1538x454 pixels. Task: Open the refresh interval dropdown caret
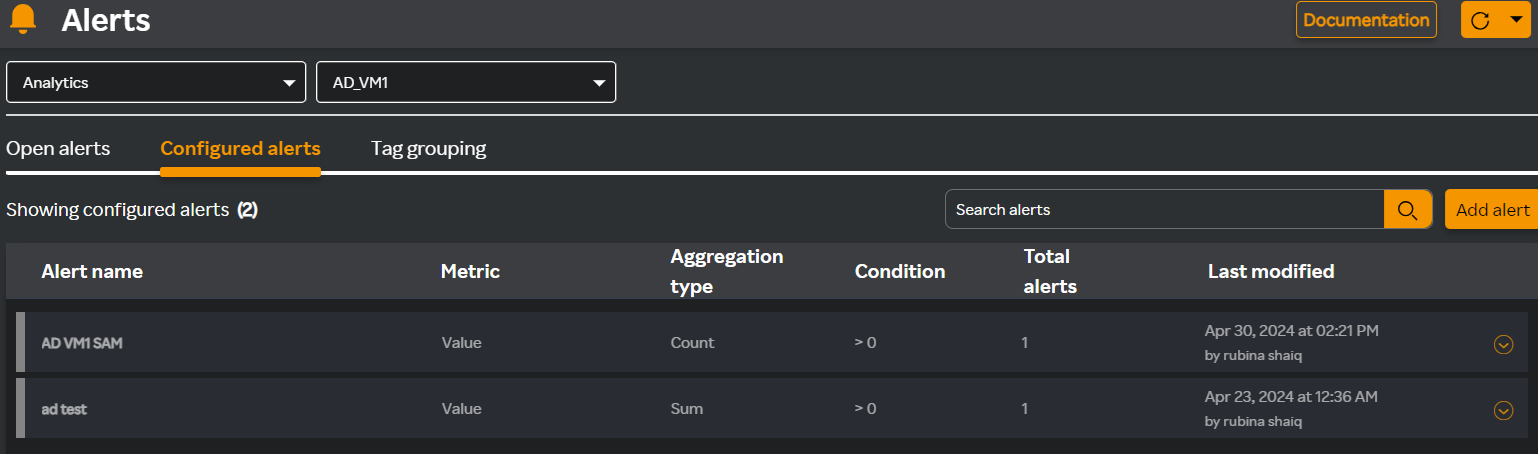click(1515, 20)
